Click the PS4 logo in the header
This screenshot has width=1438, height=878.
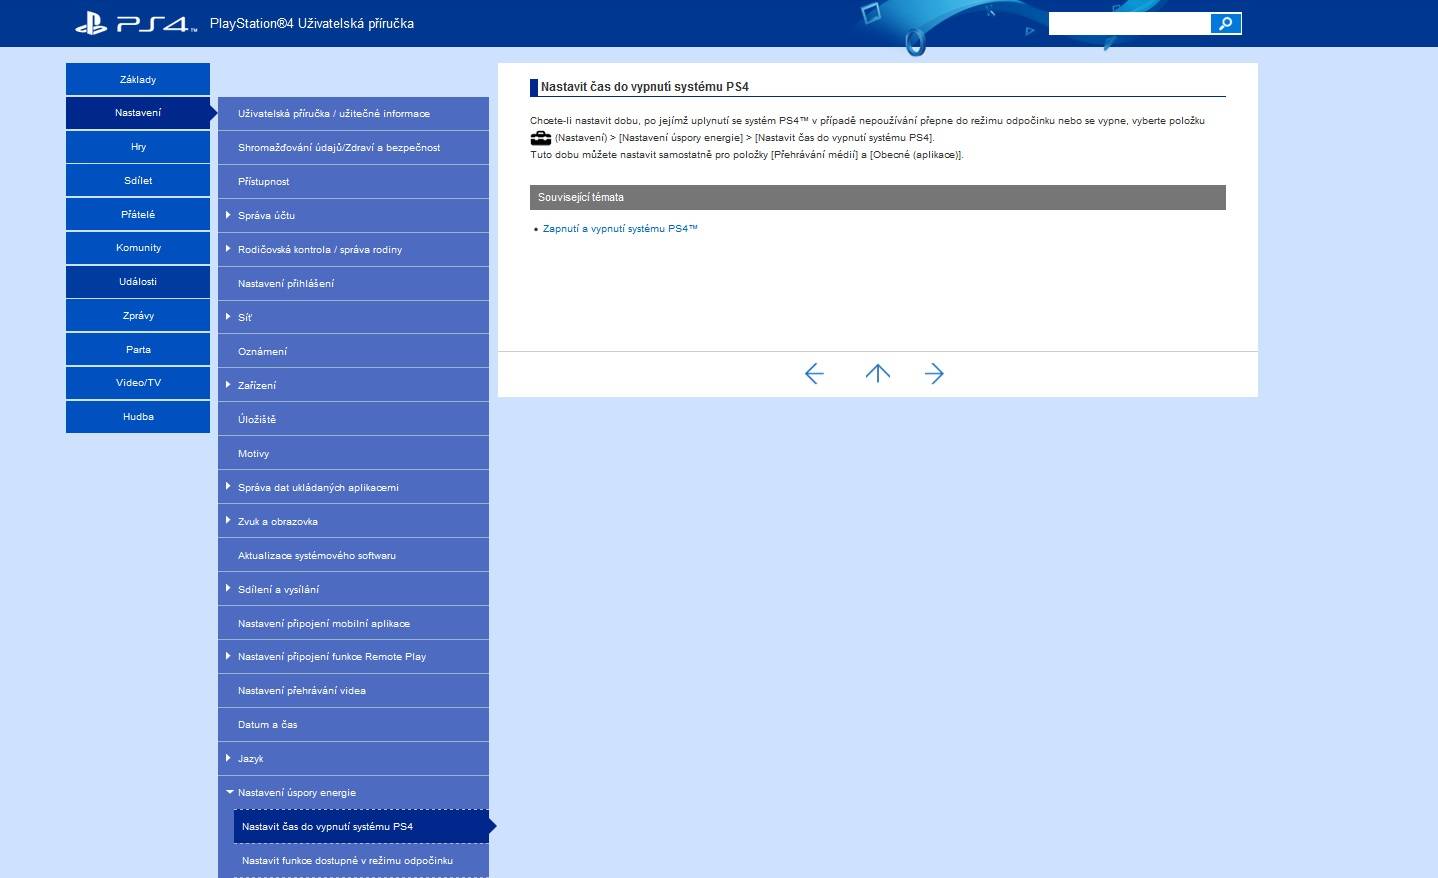click(136, 23)
